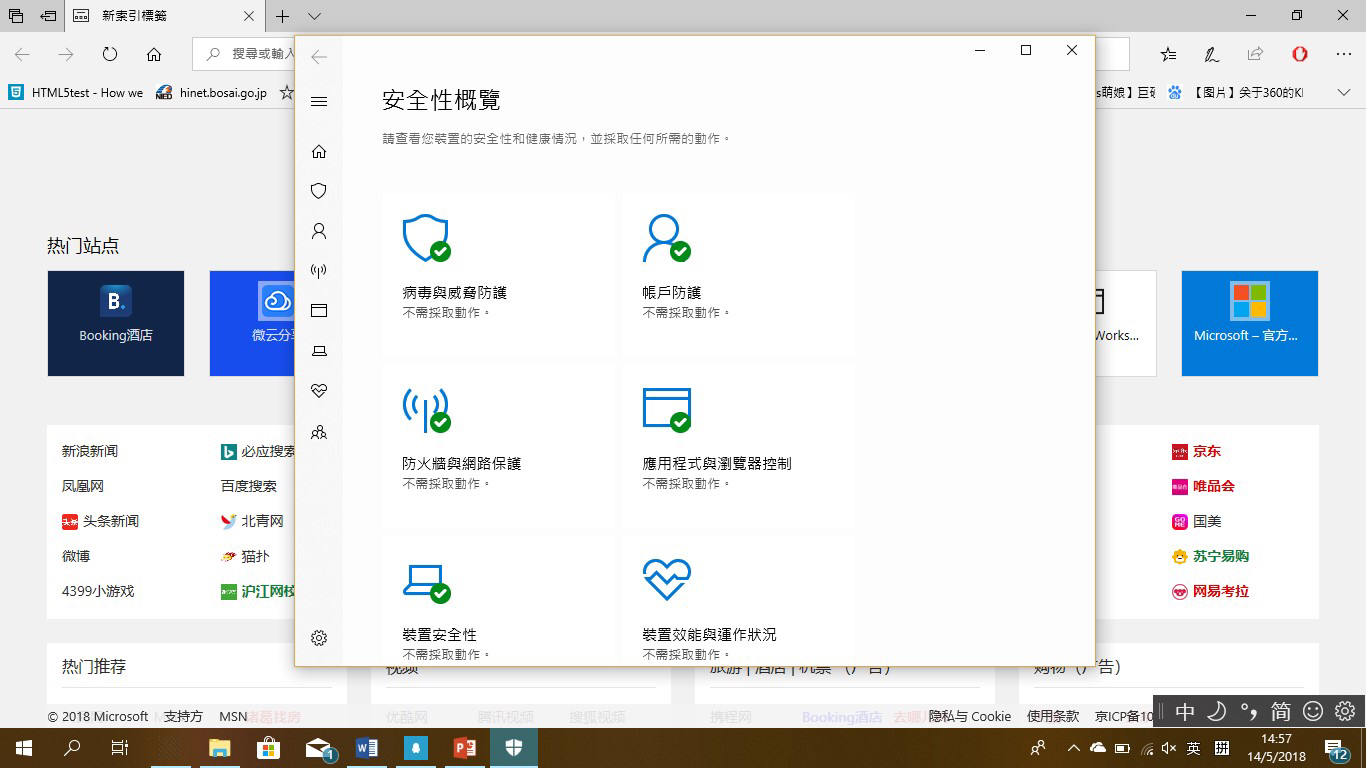Screen dimensions: 1366x768
Task: Open the 网易考拉 shopping link
Action: (1210, 591)
